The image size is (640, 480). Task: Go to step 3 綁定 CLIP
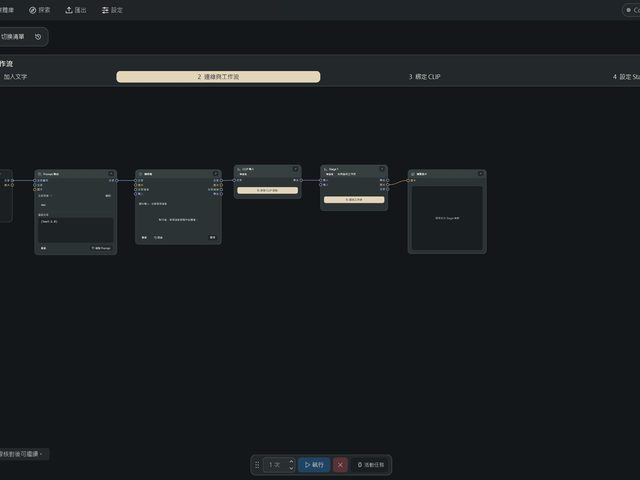[424, 77]
